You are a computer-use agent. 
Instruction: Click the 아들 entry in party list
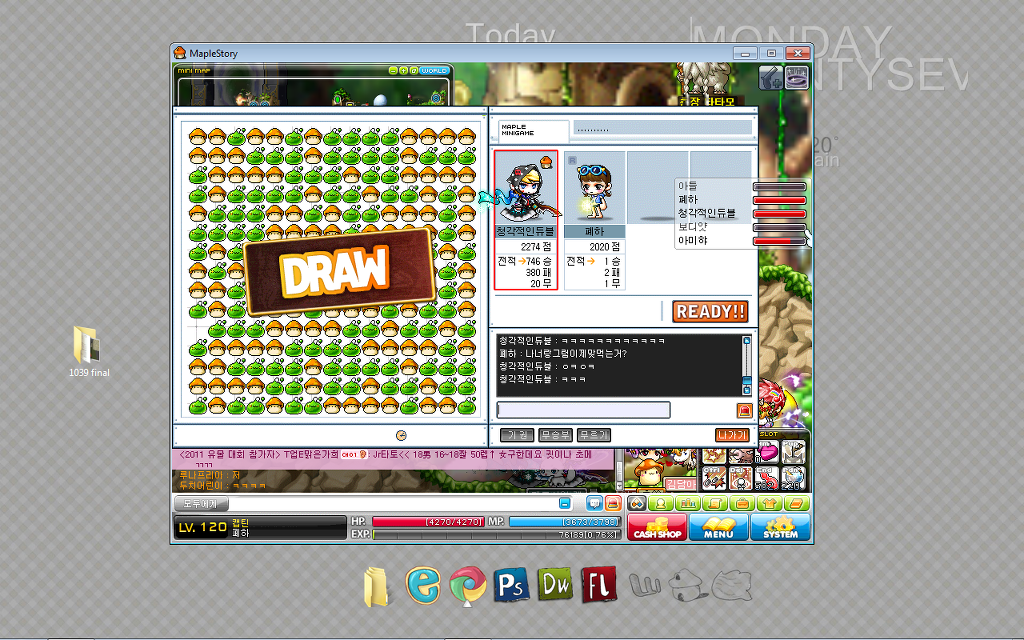tap(688, 186)
